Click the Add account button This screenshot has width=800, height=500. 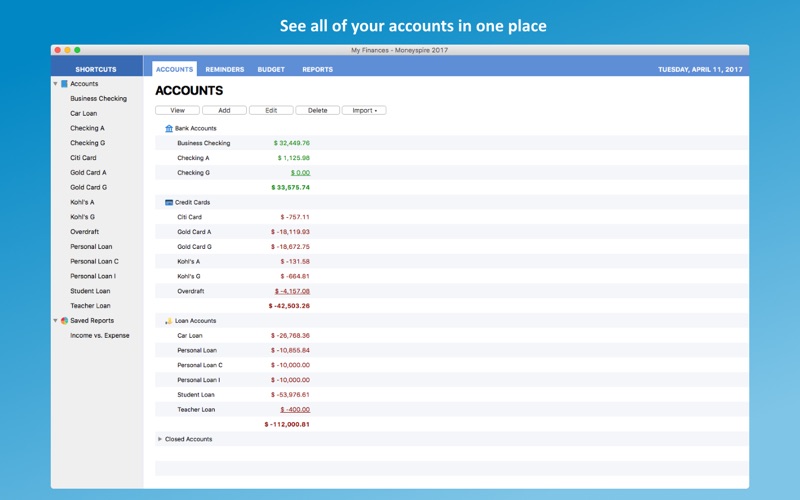[224, 110]
